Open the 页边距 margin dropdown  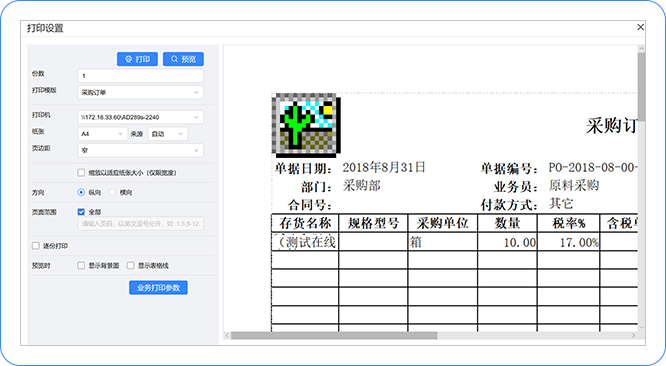point(140,150)
